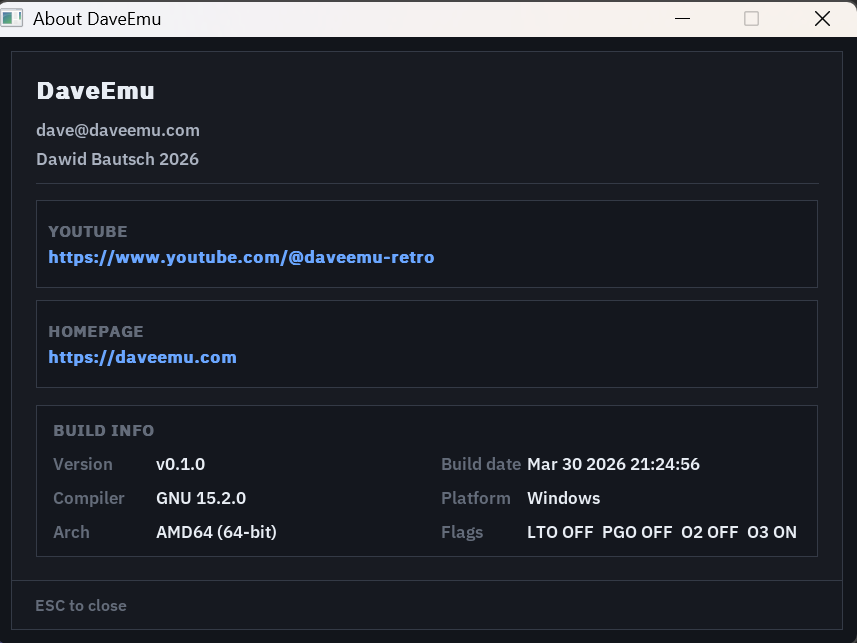Select the Dawid Bautsch 2026 author line
Screen dimensions: 857x643
click(x=117, y=159)
